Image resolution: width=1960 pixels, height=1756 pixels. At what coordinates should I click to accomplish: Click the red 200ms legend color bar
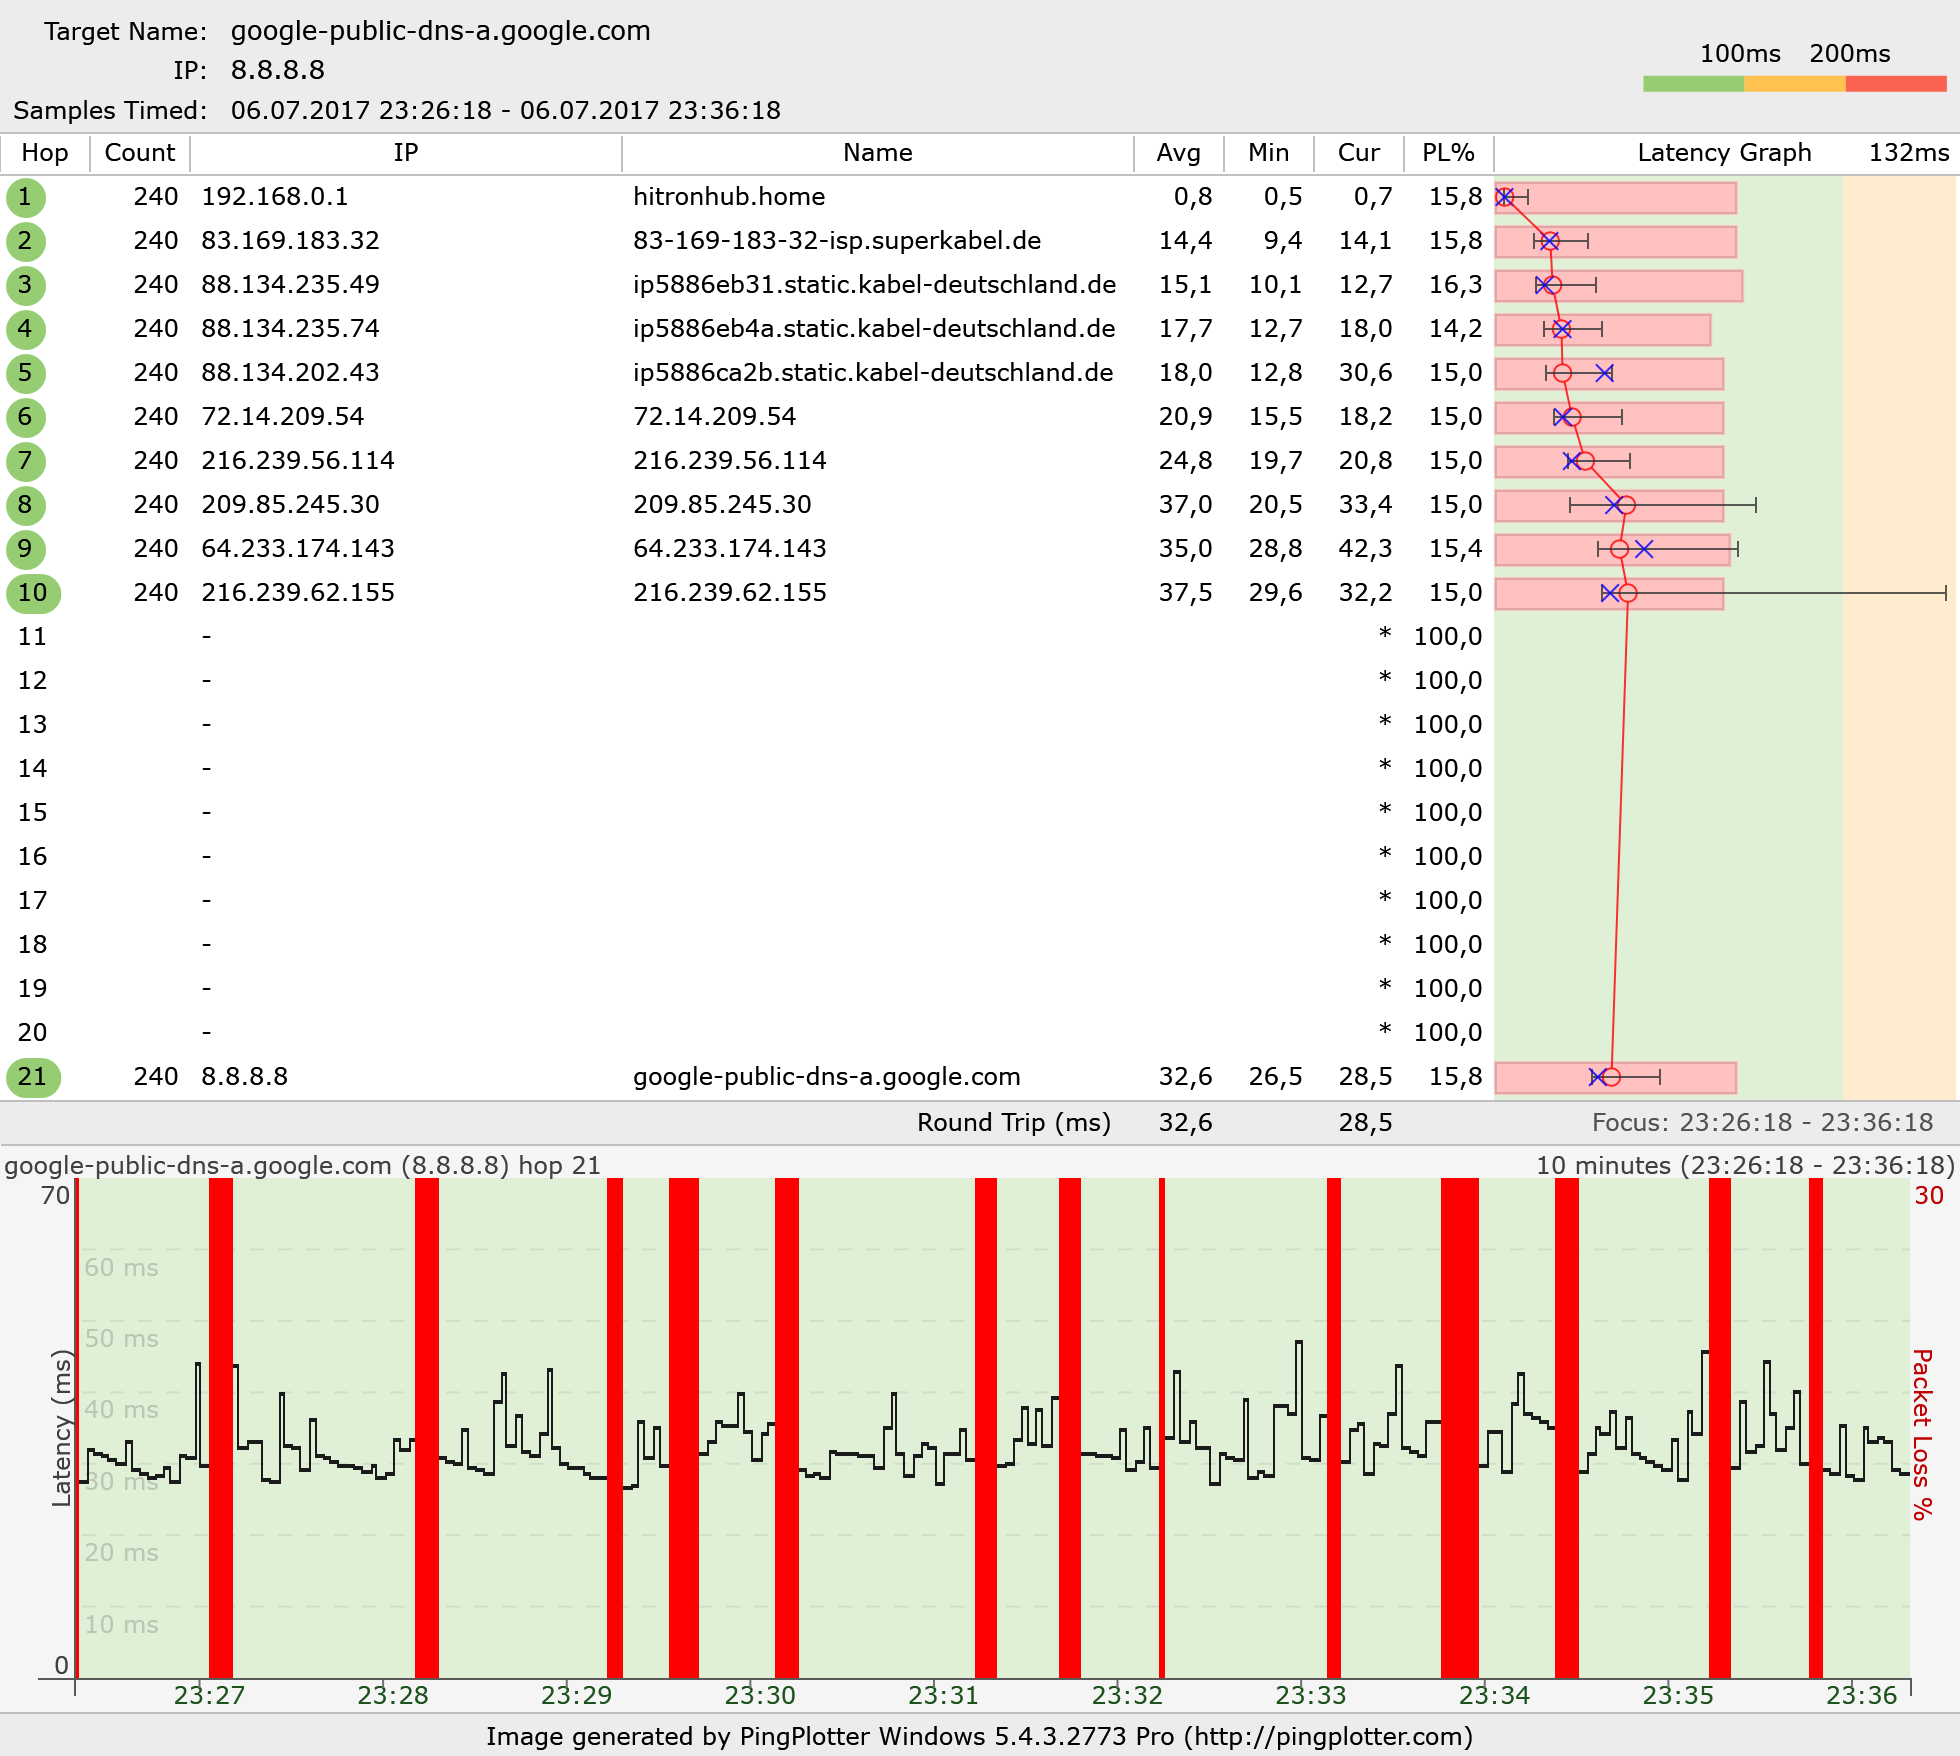1896,84
